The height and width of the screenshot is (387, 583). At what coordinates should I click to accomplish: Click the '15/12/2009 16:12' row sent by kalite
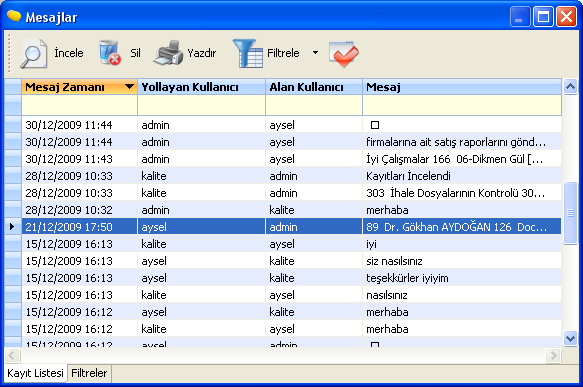(x=292, y=329)
